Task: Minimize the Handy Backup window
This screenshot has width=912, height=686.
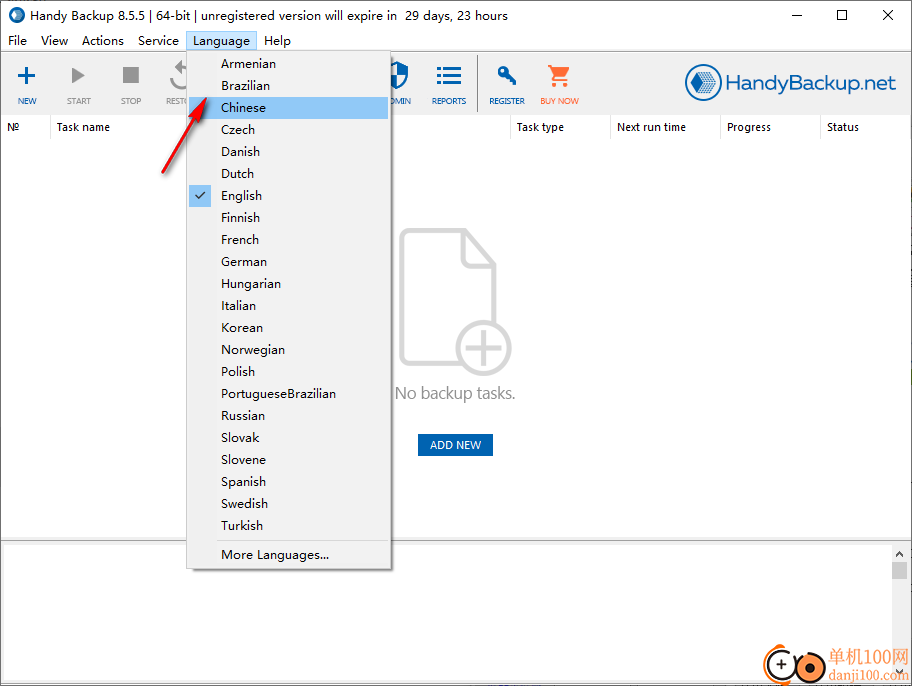Action: pyautogui.click(x=797, y=16)
